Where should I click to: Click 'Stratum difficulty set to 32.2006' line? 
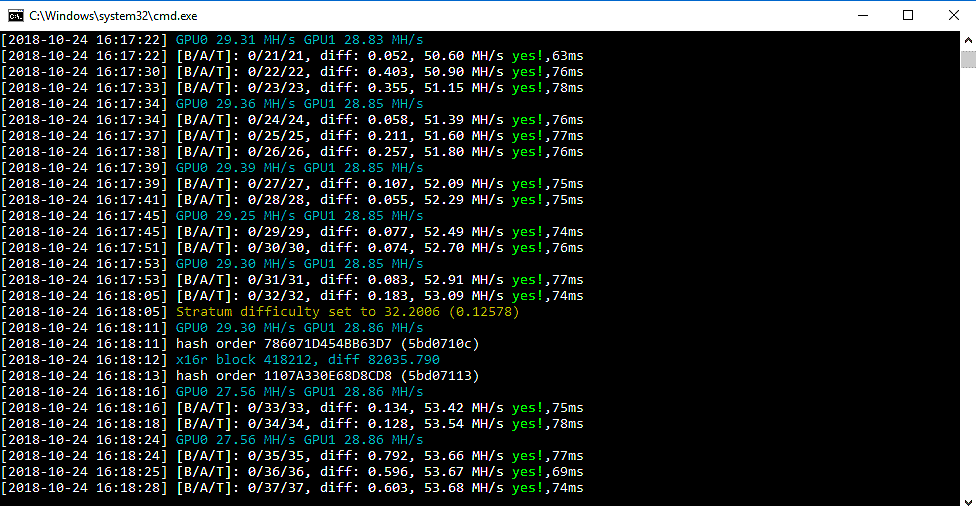click(x=260, y=312)
